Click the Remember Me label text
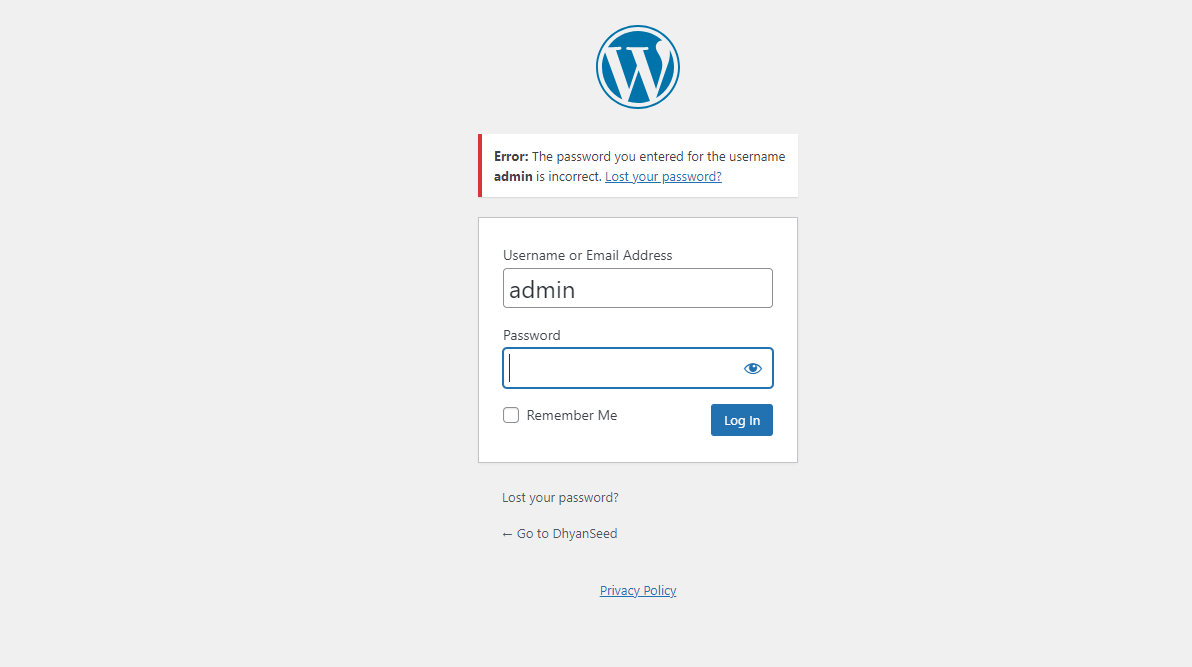The image size is (1192, 667). click(x=572, y=415)
